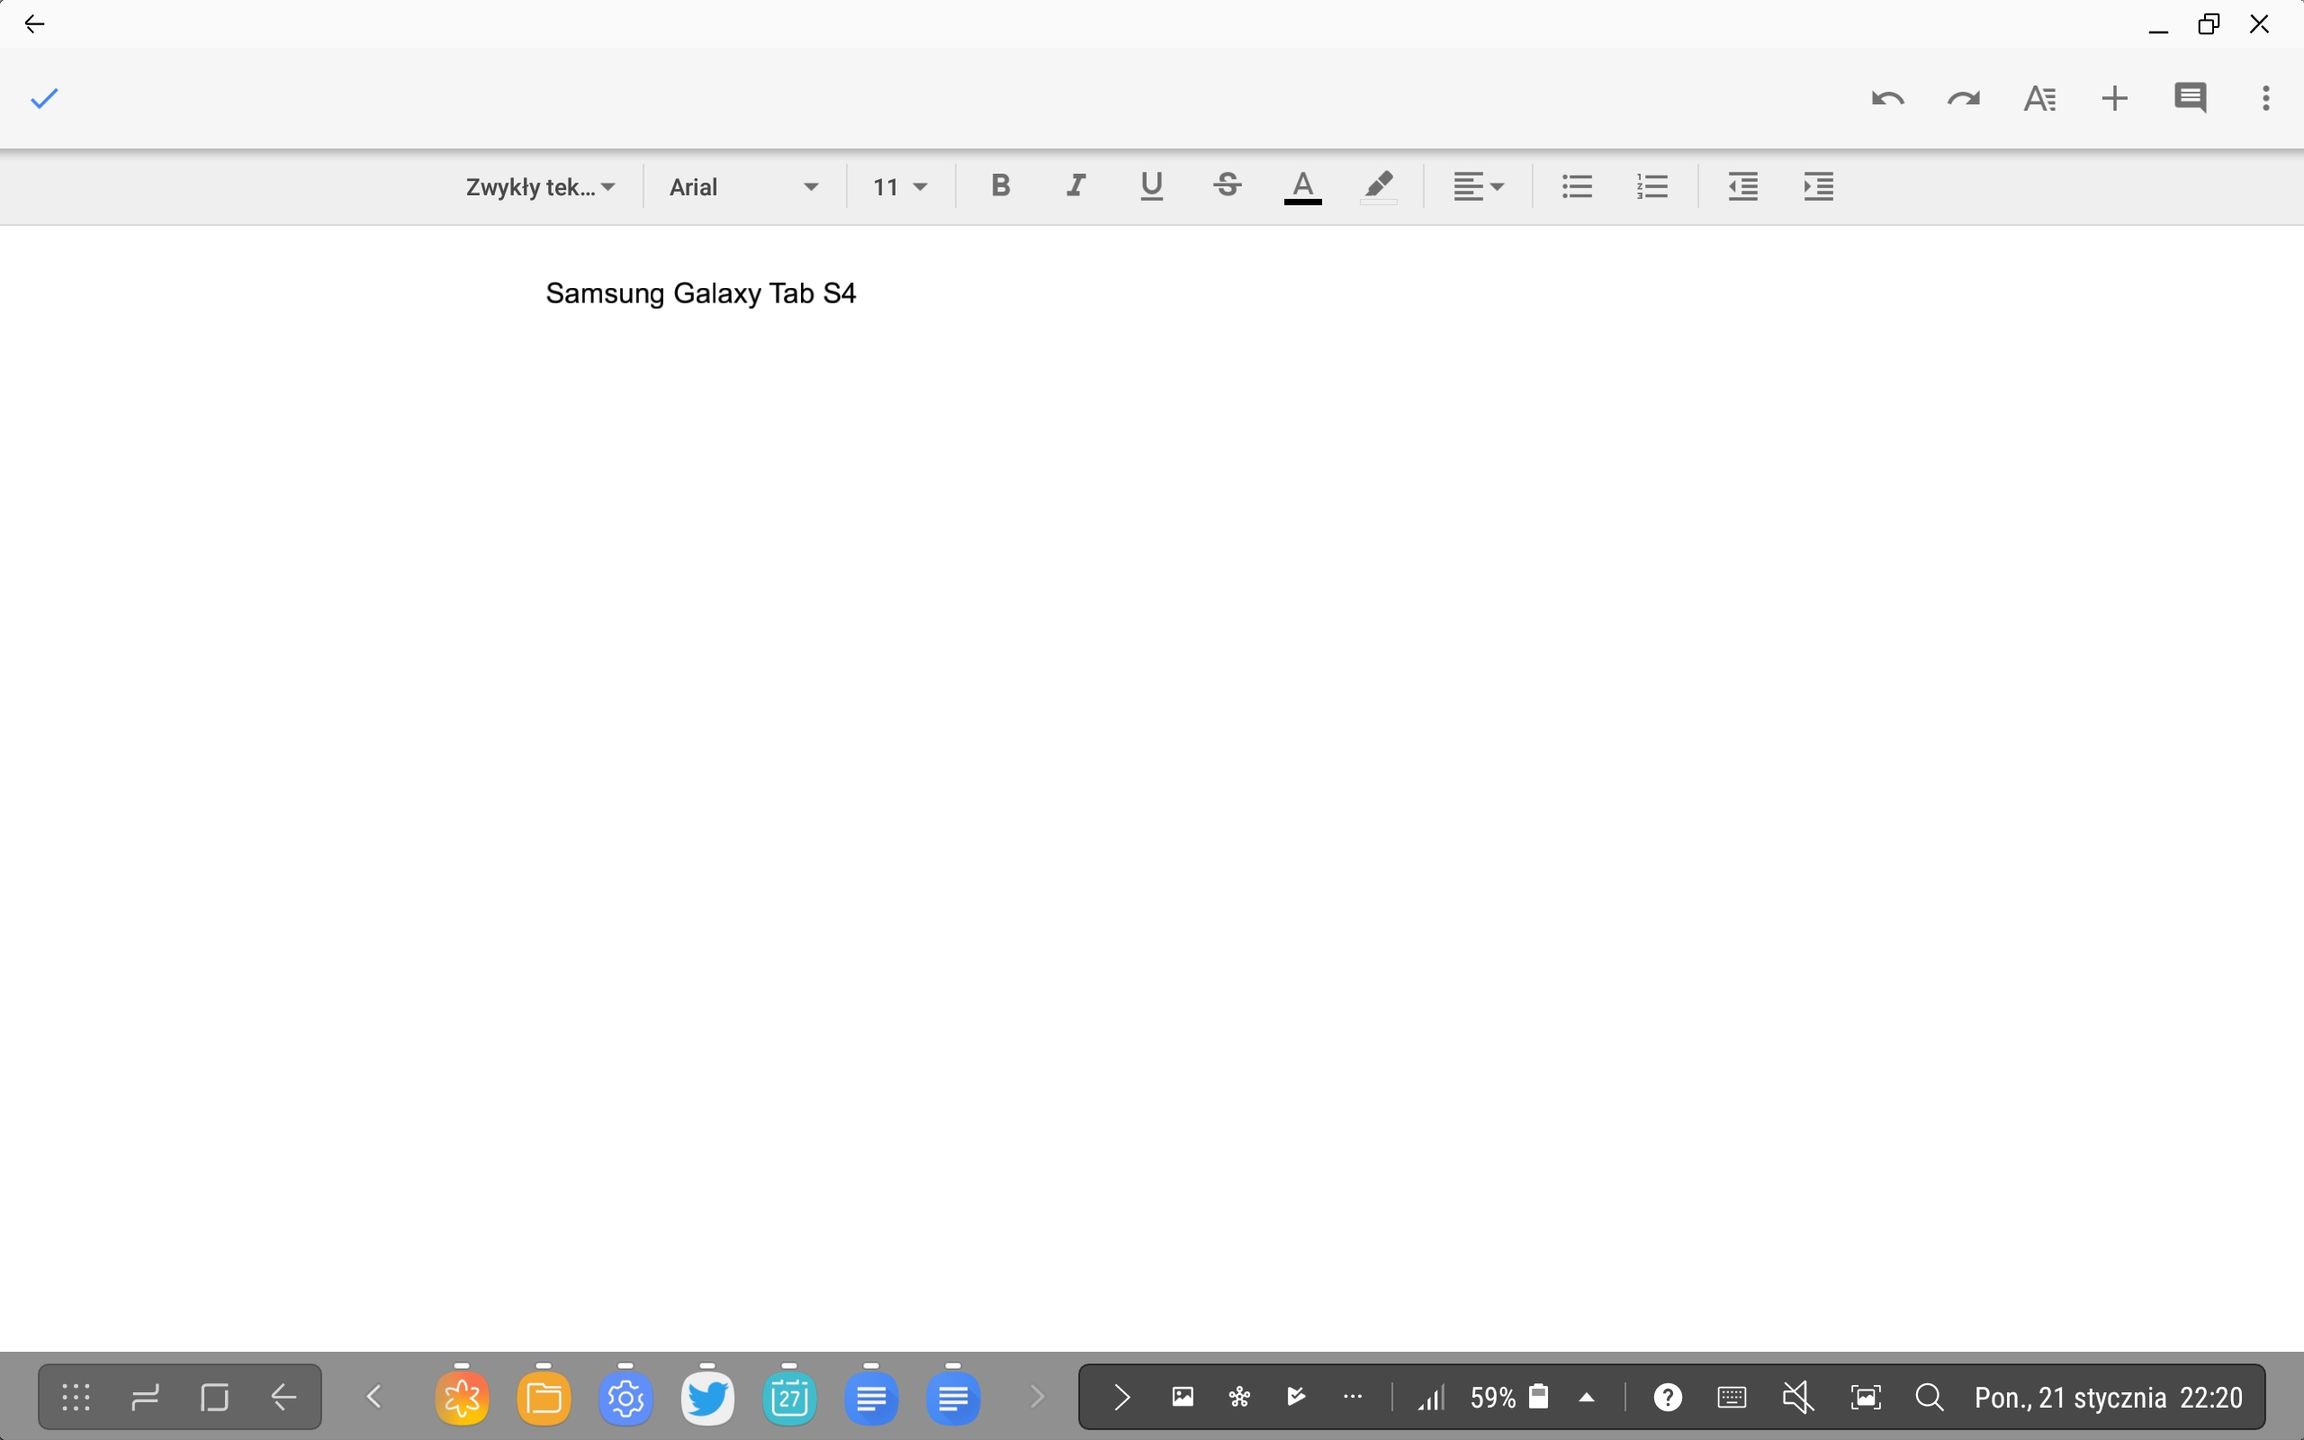Screen dimensions: 2304x1440
Task: Open the help question mark icon
Action: coord(1667,1397)
